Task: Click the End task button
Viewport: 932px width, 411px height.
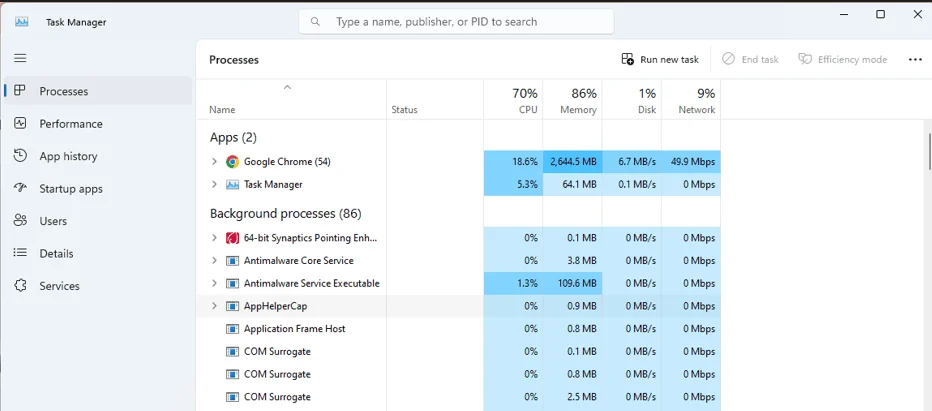Action: [x=751, y=59]
